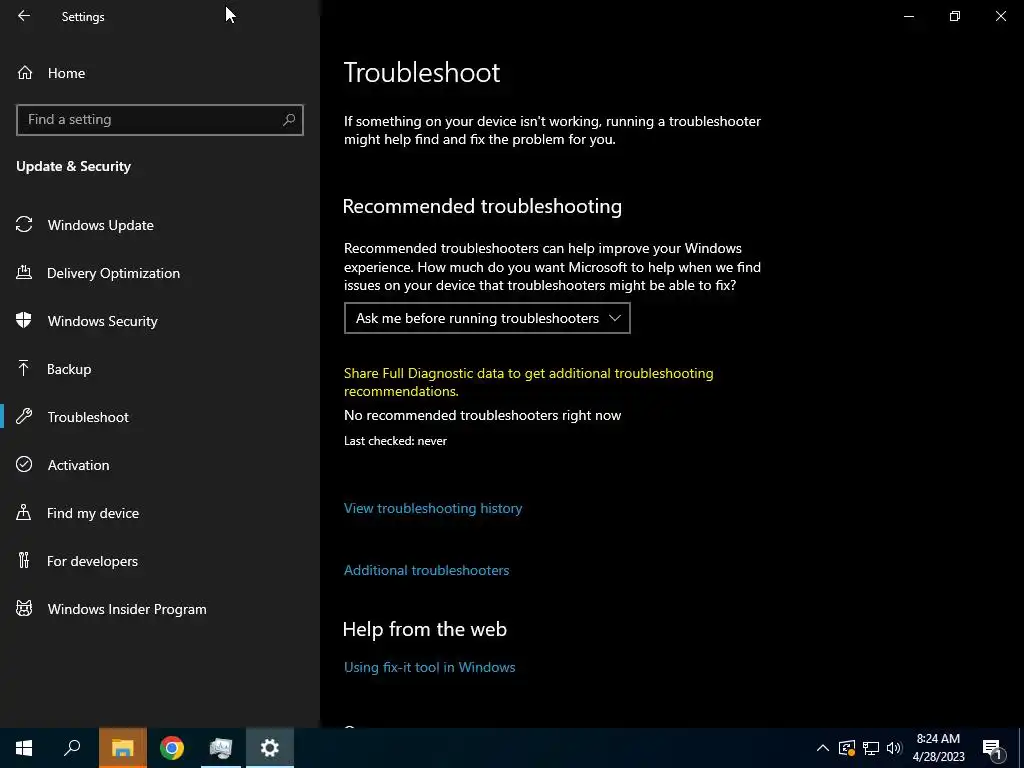1024x768 pixels.
Task: Click the Show desktop strip at taskbar end
Action: tap(1021, 748)
